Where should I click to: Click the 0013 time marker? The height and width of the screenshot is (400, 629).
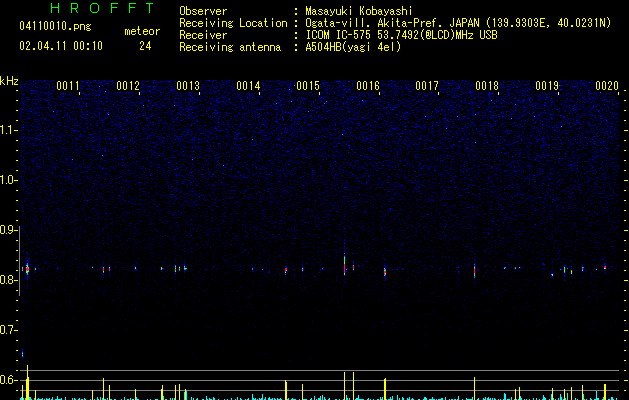[x=188, y=86]
